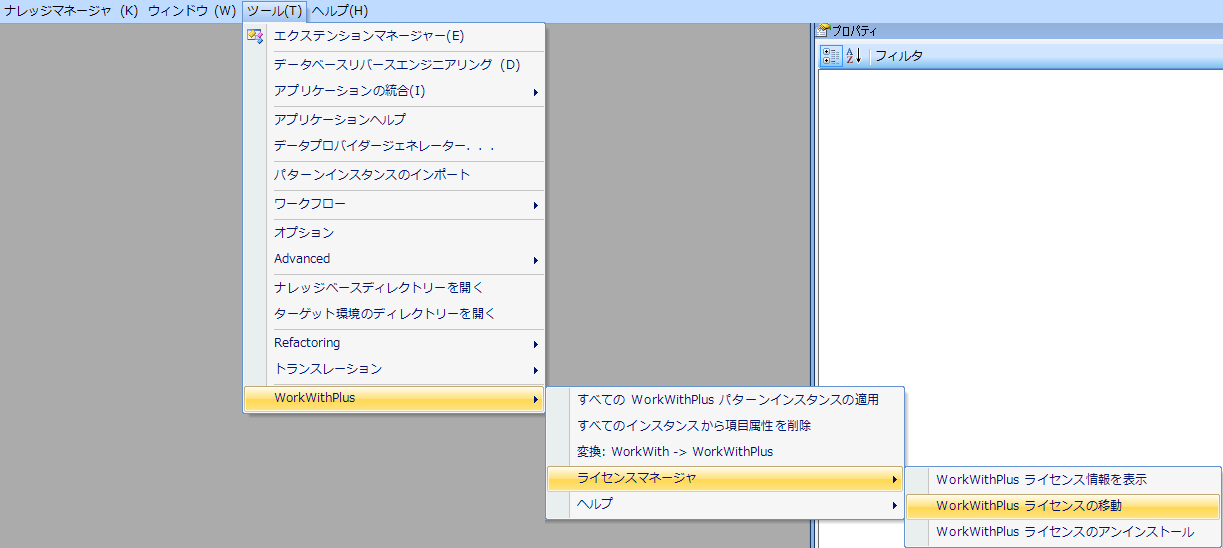Click 変換: WorkWith -> WorkWithPlus
This screenshot has width=1223, height=548.
point(675,452)
